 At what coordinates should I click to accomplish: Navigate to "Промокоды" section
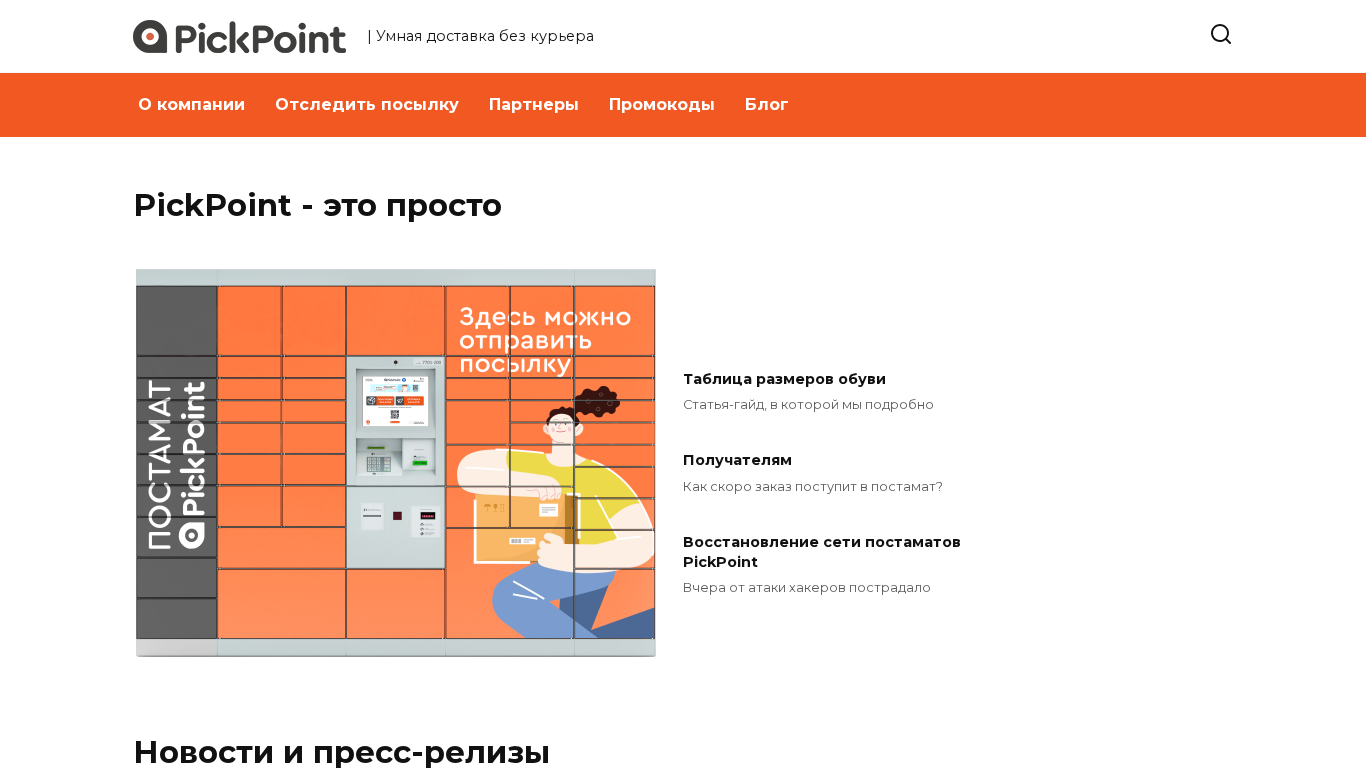[x=662, y=105]
